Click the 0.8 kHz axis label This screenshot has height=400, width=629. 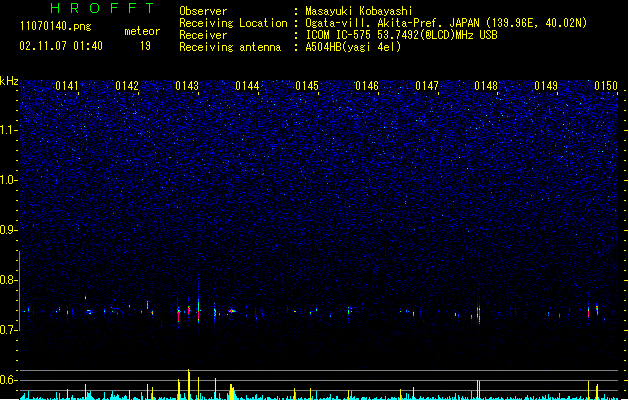[x=9, y=280]
